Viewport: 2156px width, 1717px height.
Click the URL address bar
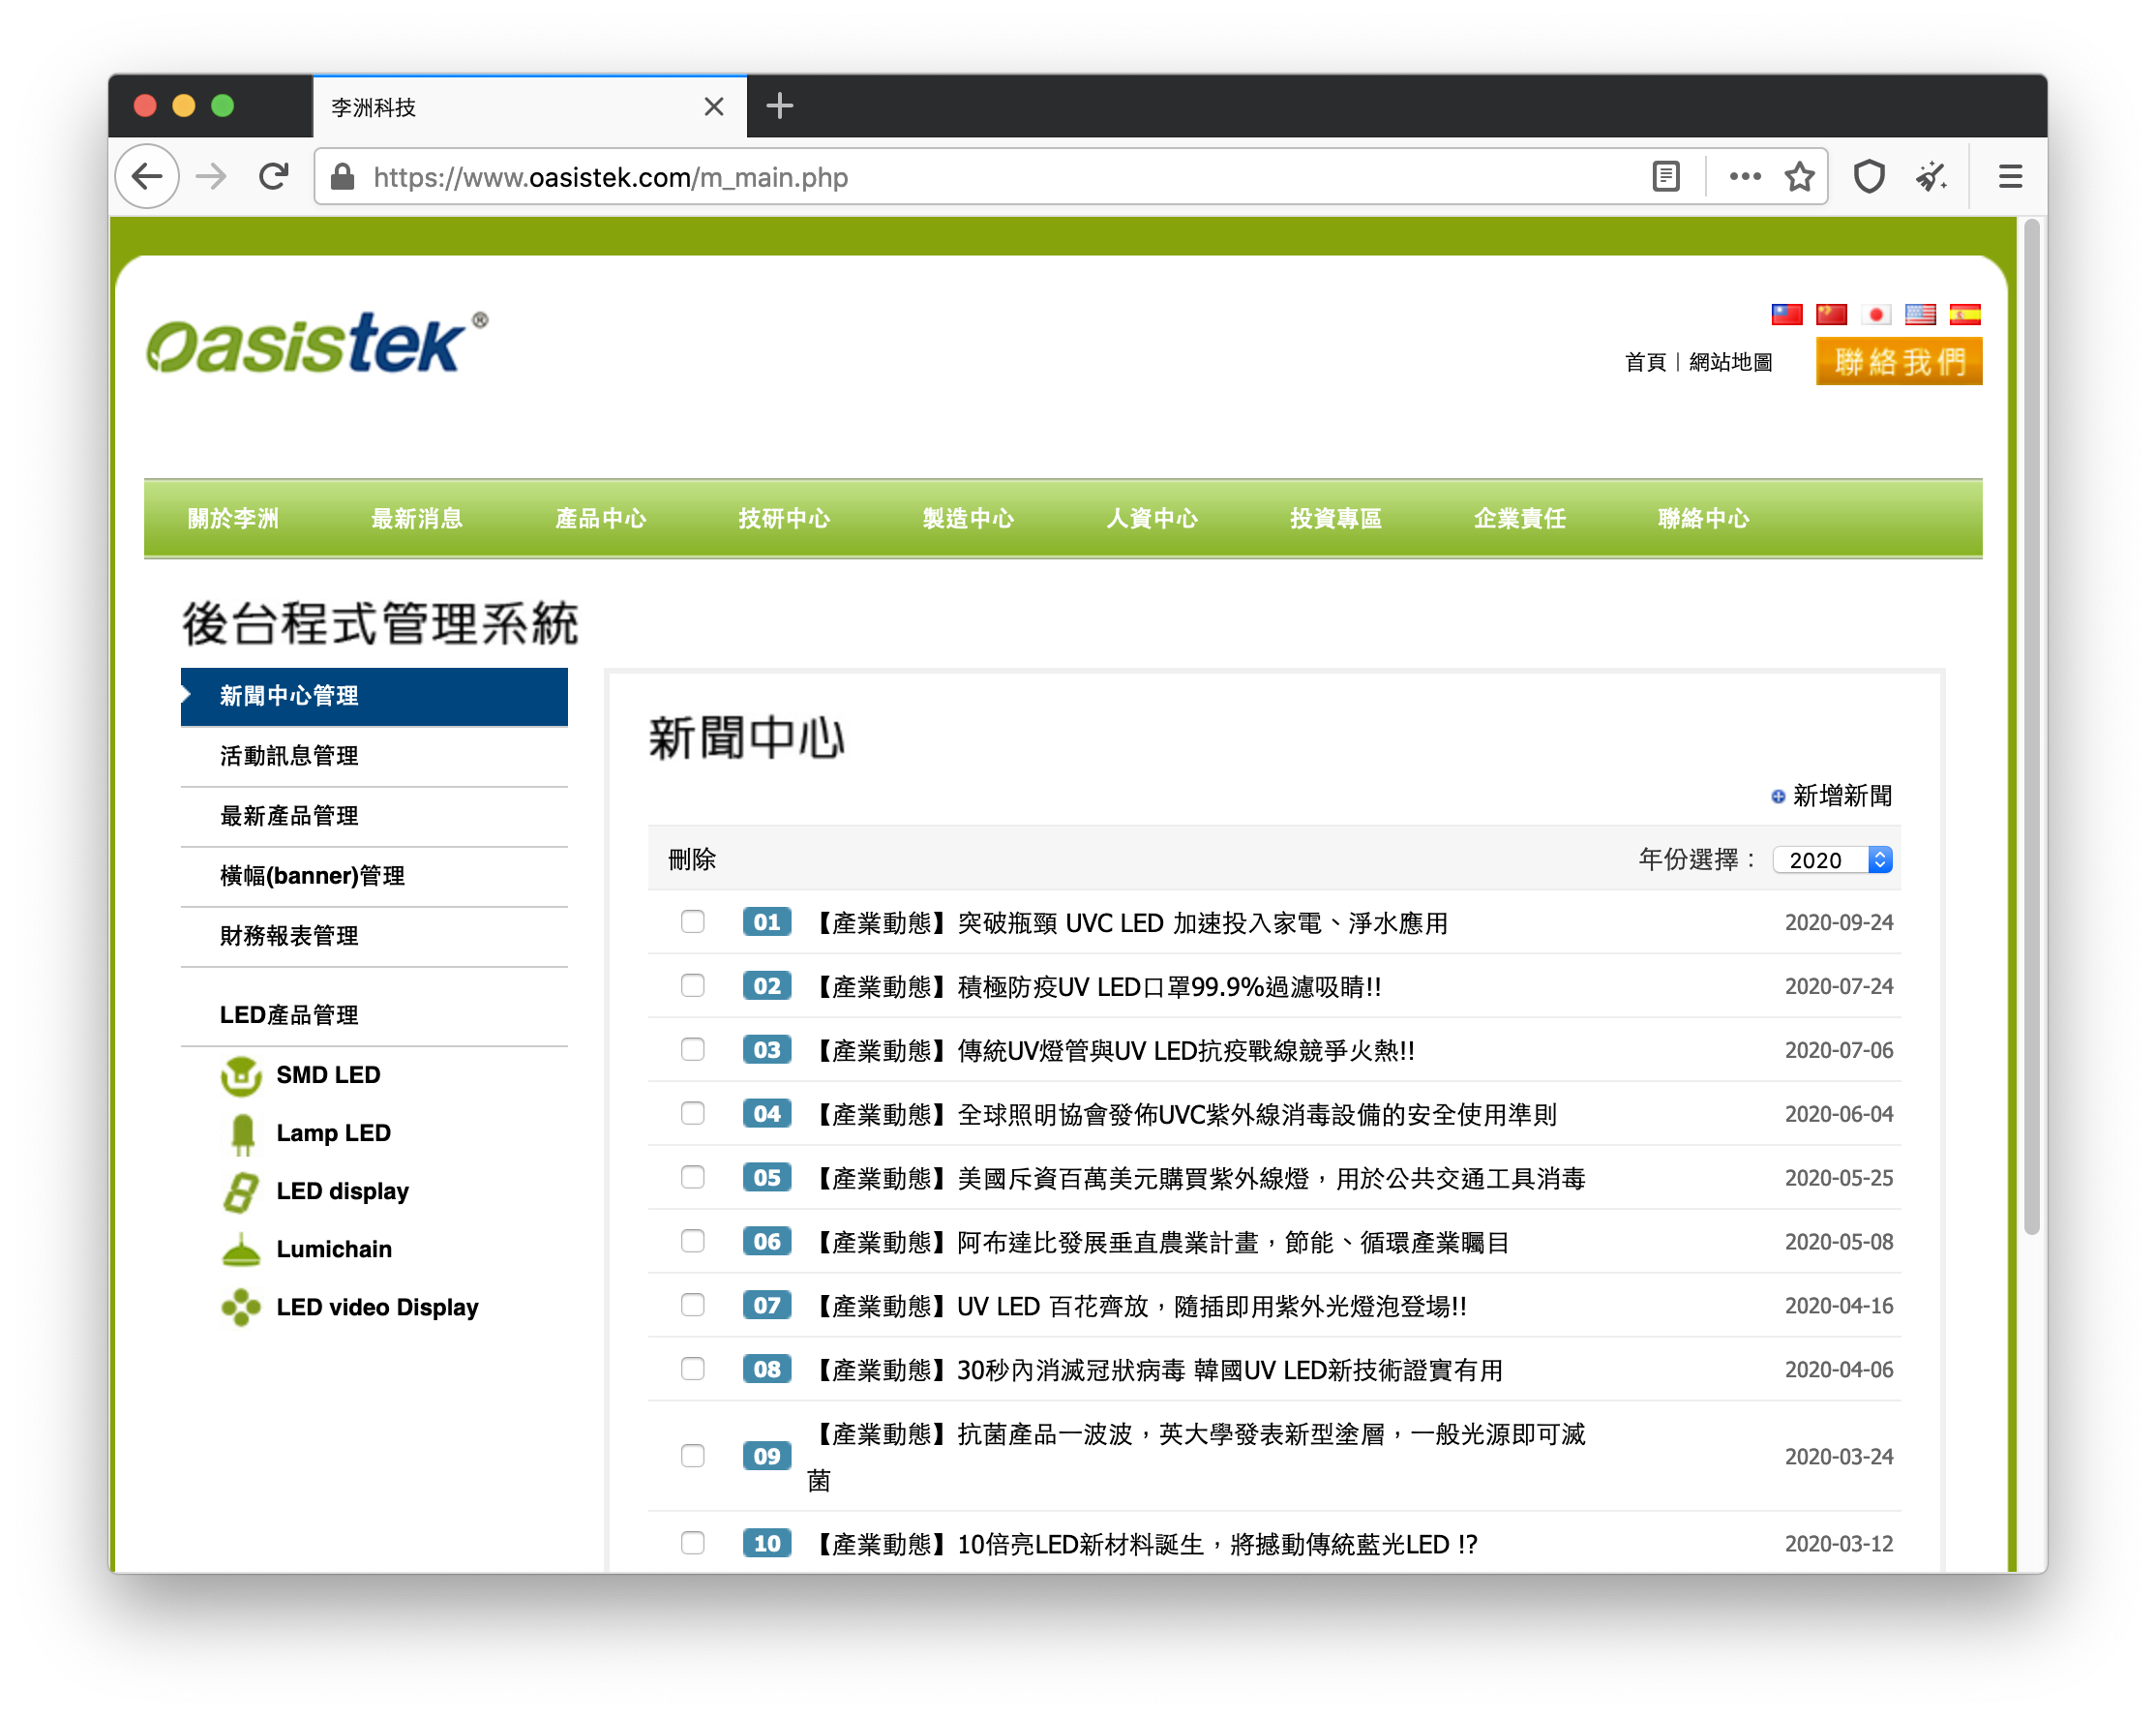pos(1000,177)
